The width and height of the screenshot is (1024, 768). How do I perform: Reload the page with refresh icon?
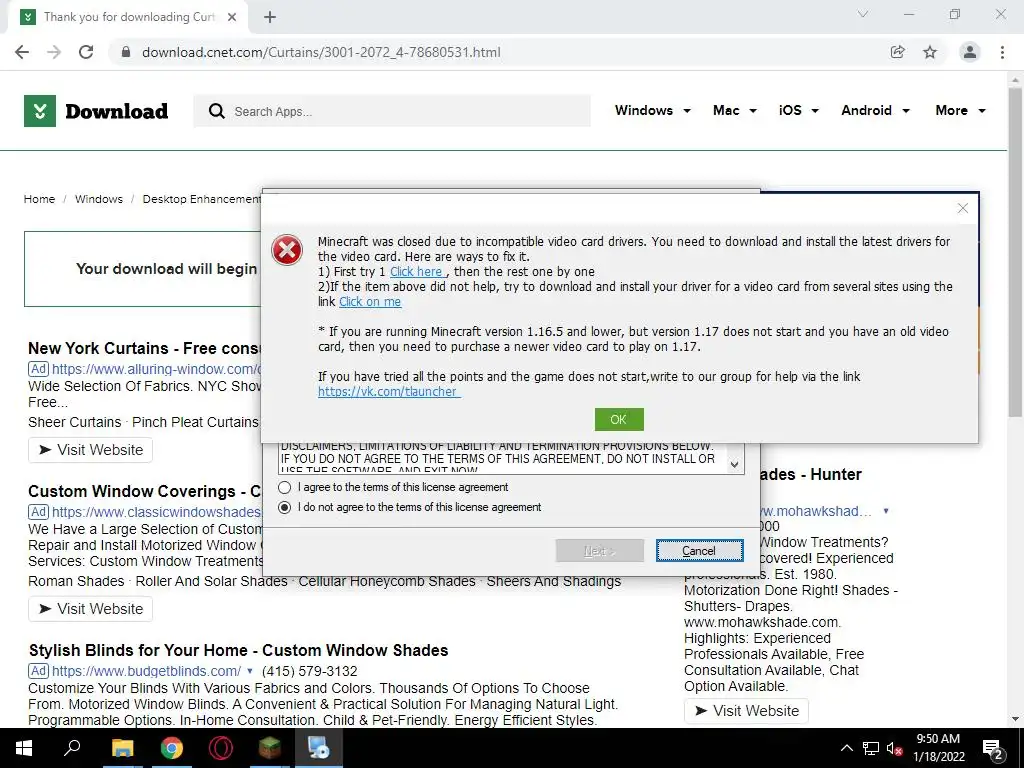(x=86, y=52)
